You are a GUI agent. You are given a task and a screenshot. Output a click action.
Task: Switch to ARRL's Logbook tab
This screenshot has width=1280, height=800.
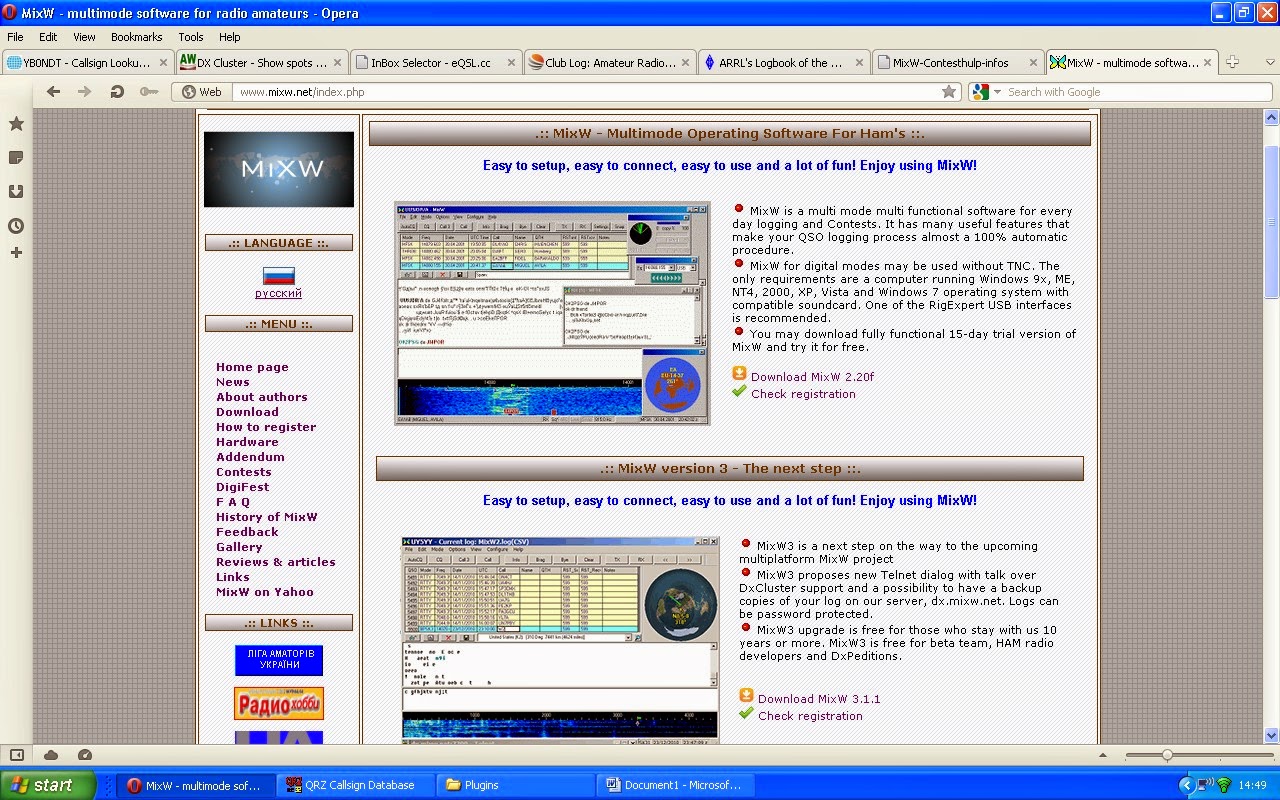784,62
